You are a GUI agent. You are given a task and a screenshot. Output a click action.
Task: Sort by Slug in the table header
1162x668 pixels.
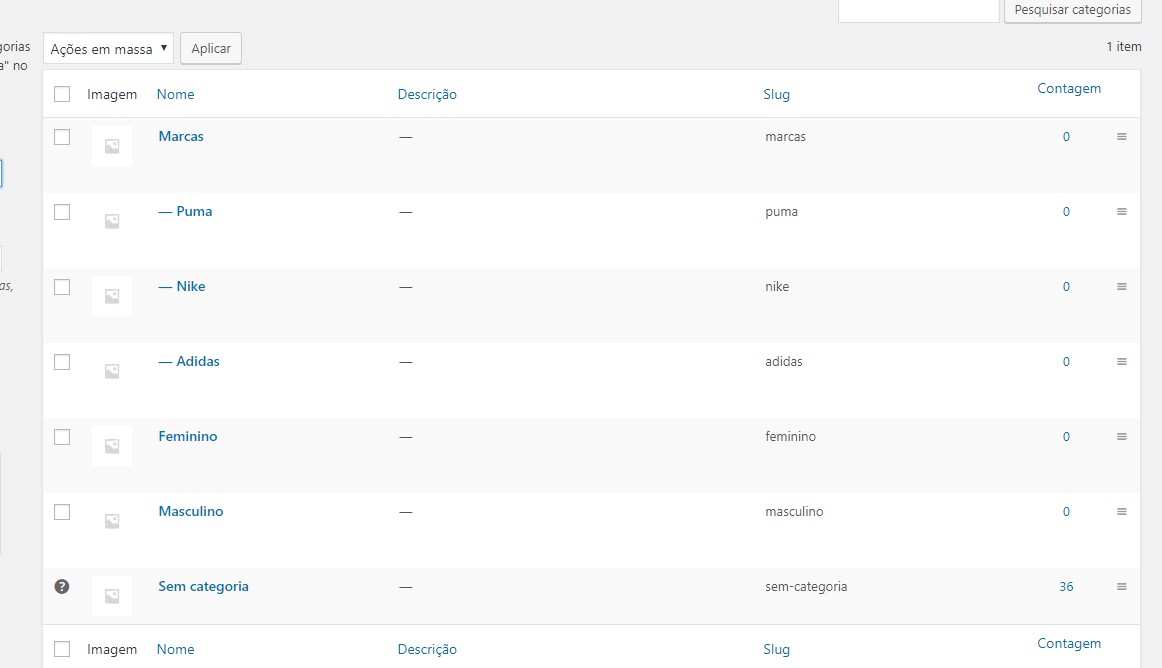(777, 94)
